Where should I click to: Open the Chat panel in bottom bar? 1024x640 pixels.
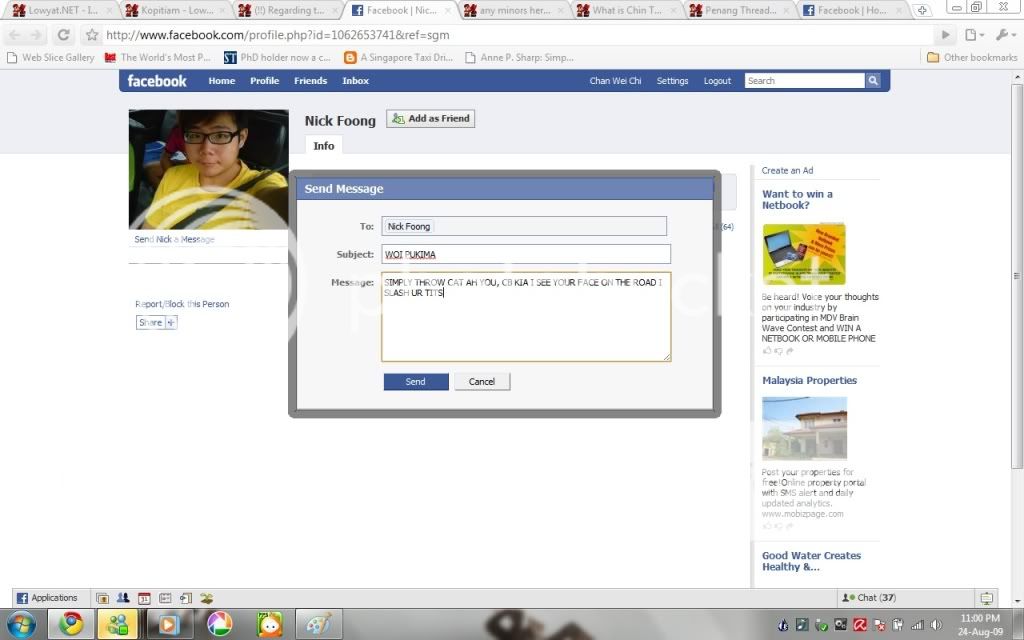(x=868, y=598)
